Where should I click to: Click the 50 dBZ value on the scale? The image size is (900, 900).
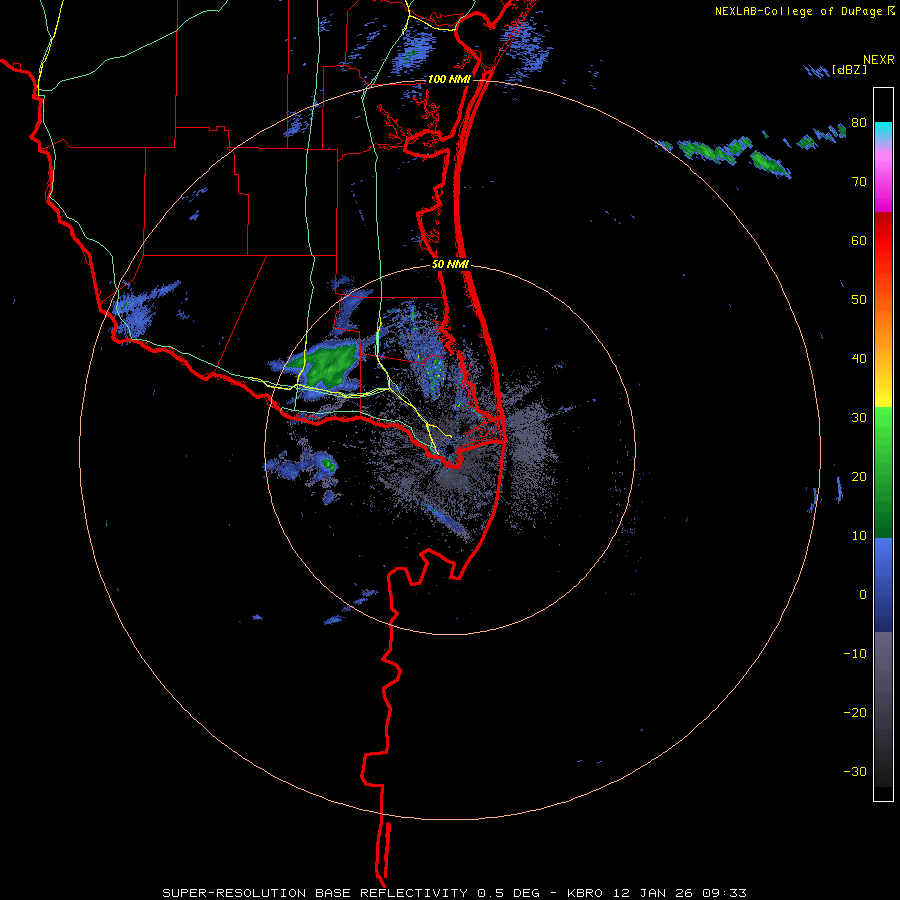pyautogui.click(x=859, y=300)
